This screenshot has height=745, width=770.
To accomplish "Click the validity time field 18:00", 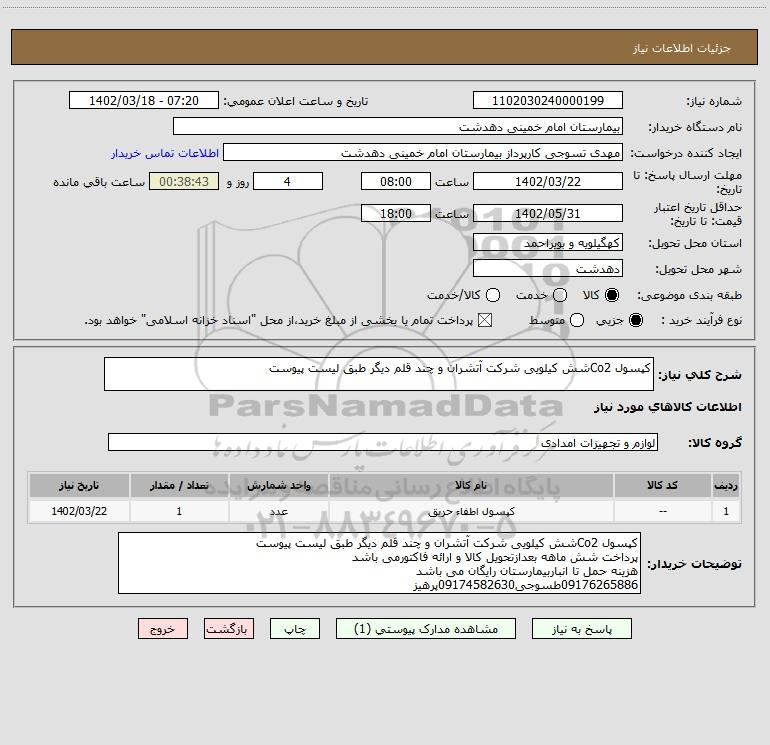I will [396, 213].
